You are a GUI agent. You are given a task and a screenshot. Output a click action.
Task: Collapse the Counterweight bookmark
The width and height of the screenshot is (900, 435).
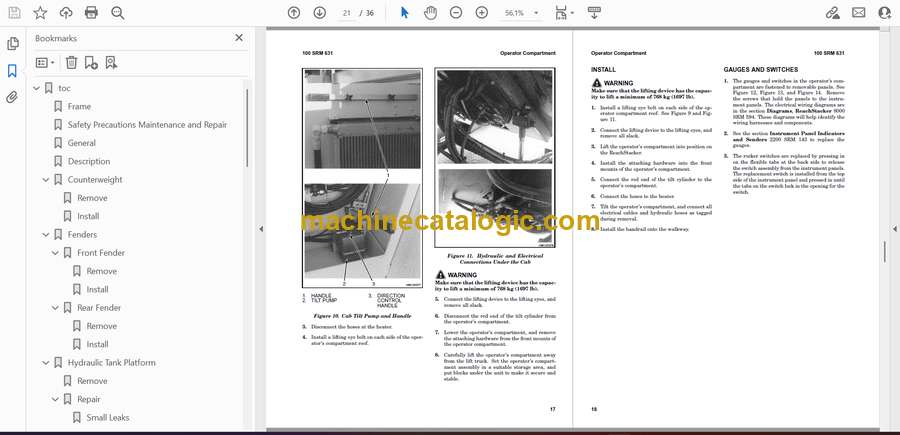pos(46,180)
